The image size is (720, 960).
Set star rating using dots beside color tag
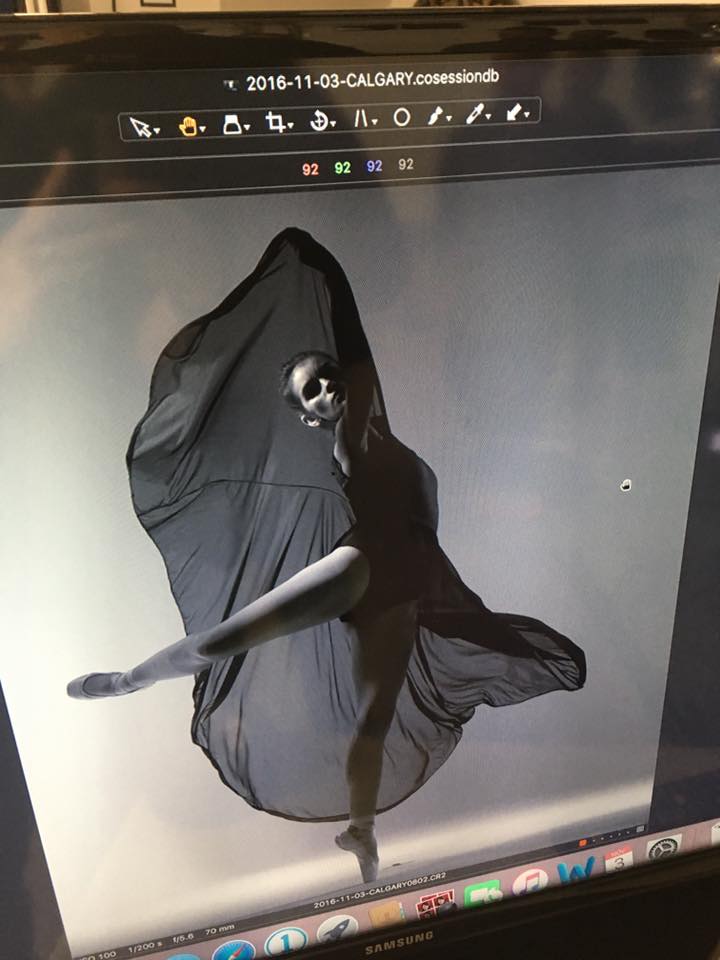tap(612, 835)
